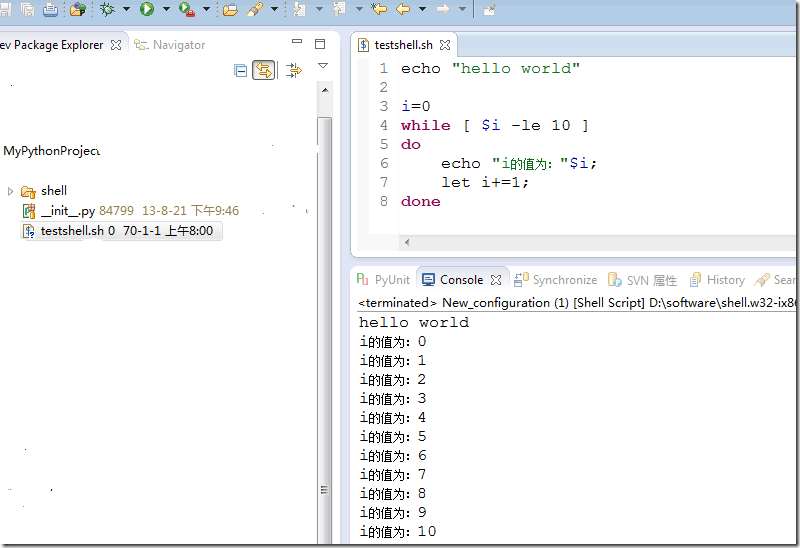Click the working set filter arrows icon
The width and height of the screenshot is (800, 548).
293,70
